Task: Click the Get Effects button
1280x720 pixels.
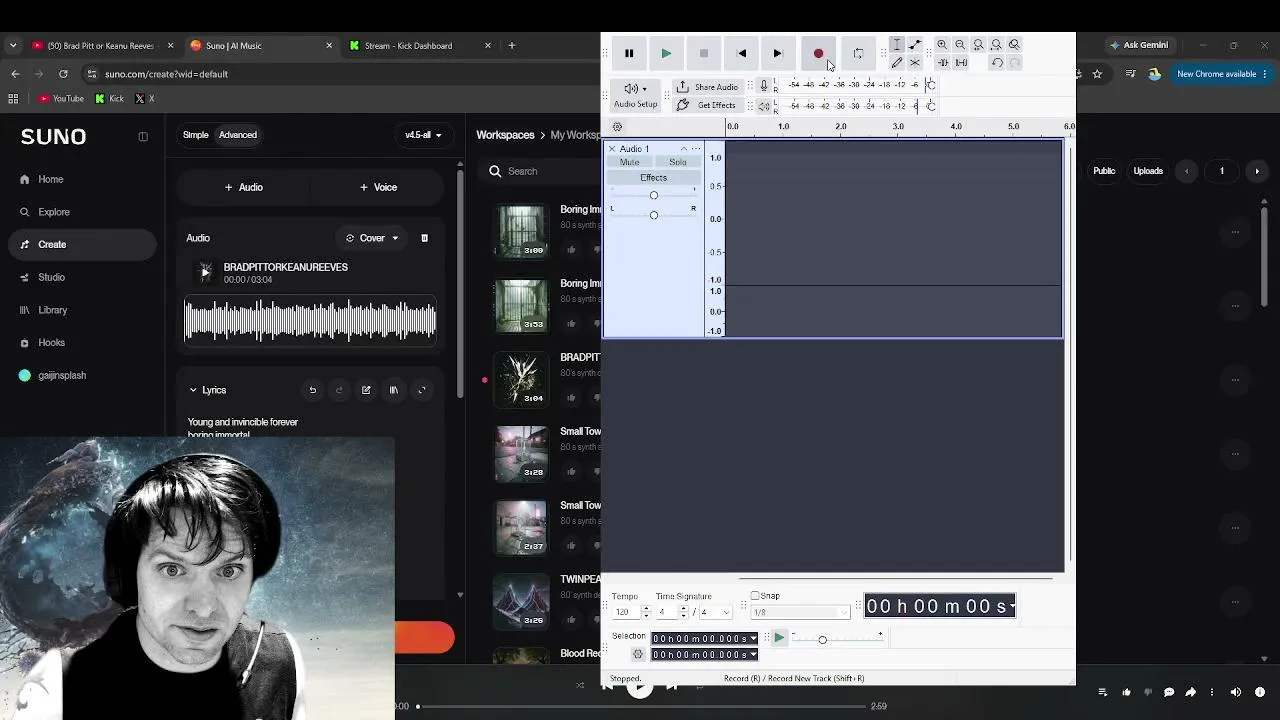Action: coord(707,105)
